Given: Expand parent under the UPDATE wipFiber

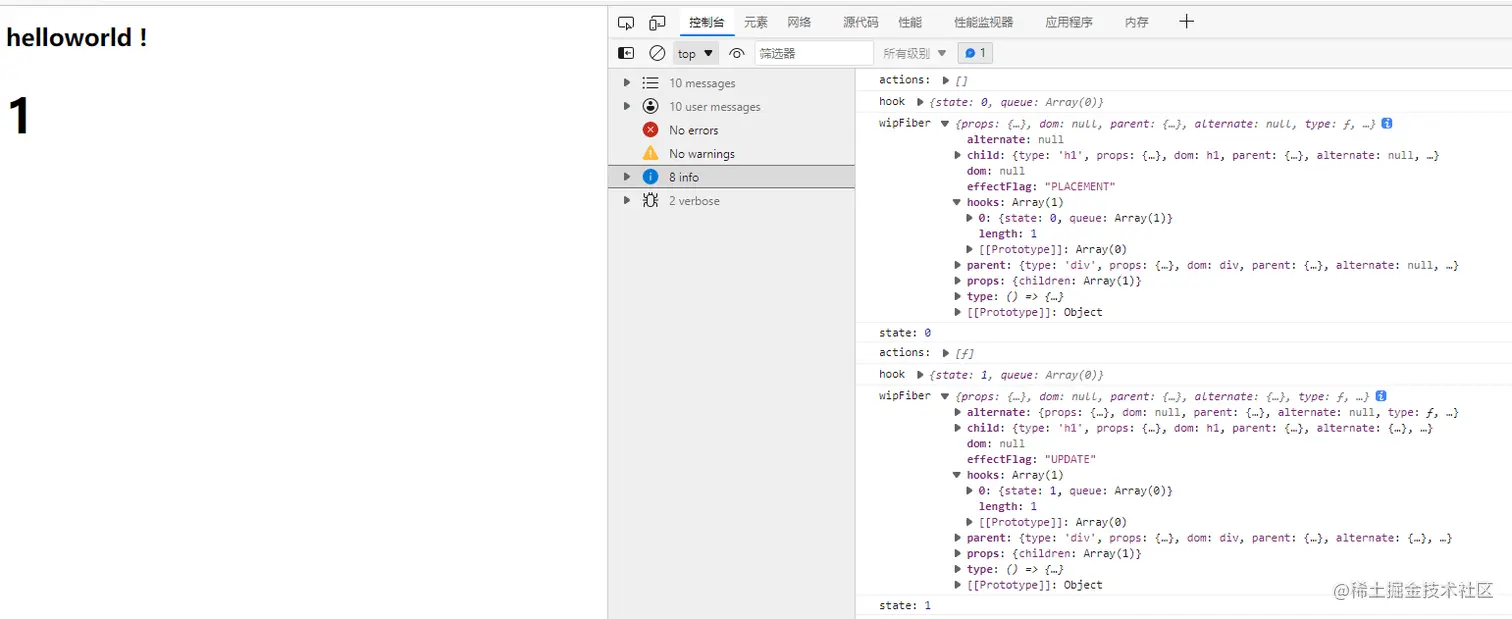Looking at the screenshot, I should (x=958, y=538).
